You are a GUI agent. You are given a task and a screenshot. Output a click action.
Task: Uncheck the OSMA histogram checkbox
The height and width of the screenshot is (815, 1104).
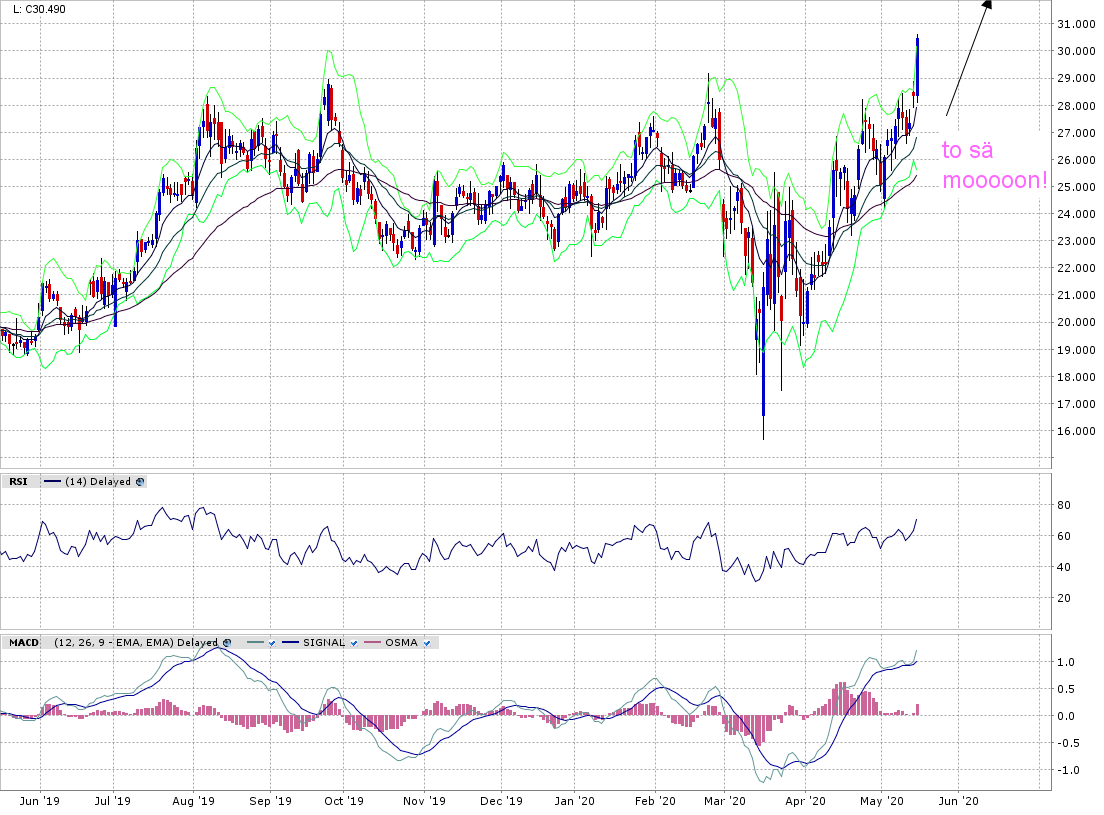(x=429, y=642)
